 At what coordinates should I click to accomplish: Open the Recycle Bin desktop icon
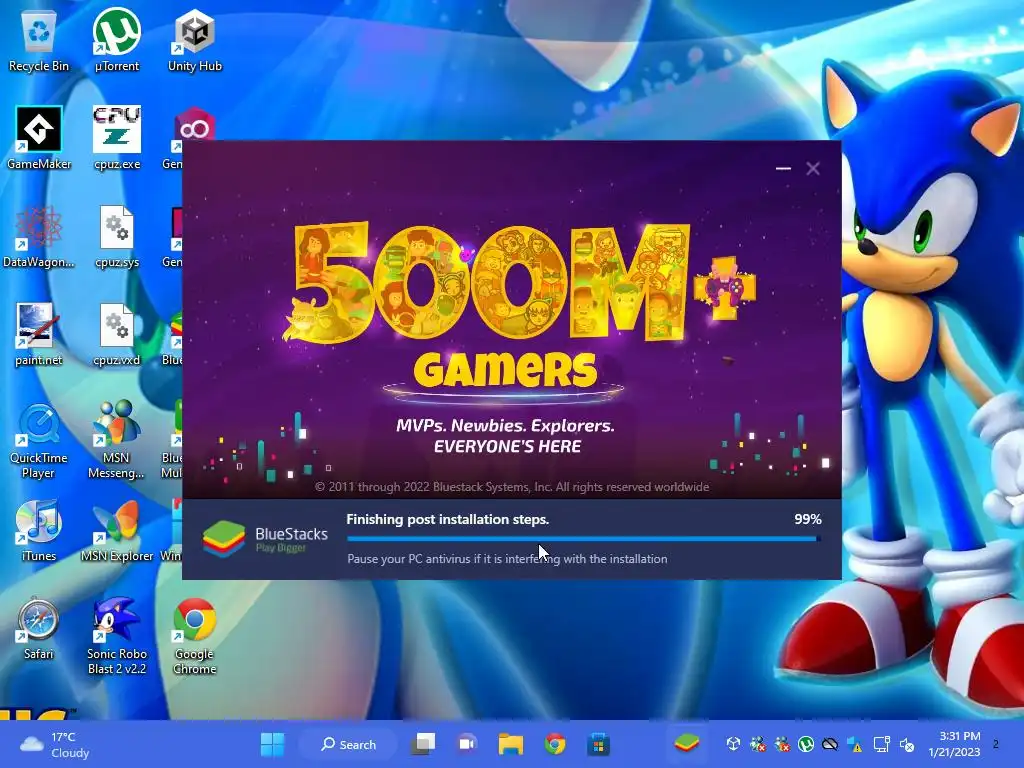39,41
